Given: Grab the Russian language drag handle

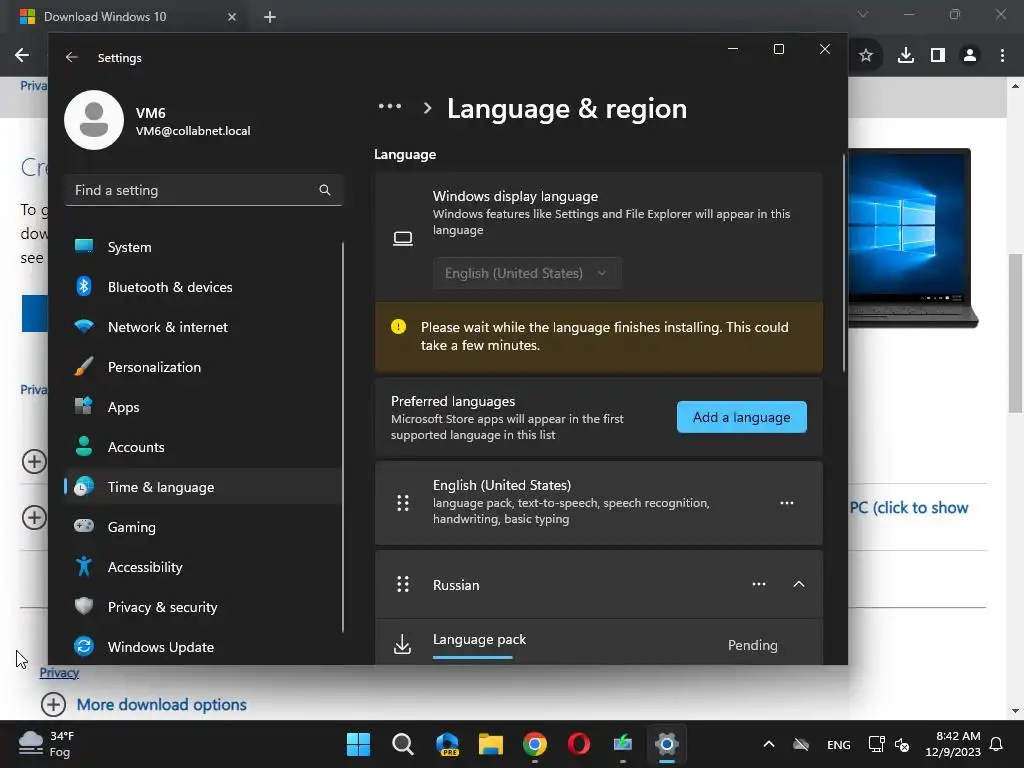Looking at the screenshot, I should tap(403, 584).
